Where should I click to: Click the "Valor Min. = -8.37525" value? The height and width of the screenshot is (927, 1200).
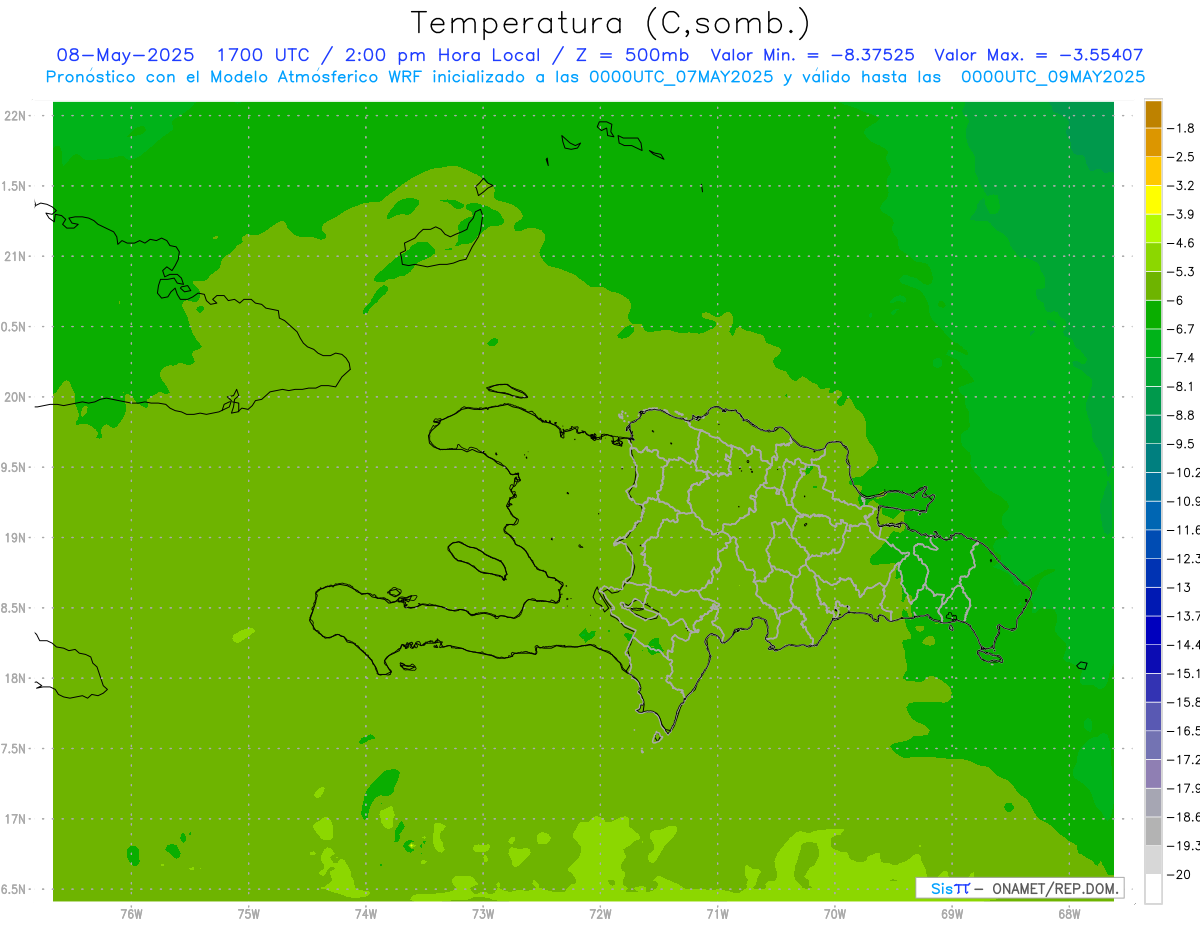[812, 55]
